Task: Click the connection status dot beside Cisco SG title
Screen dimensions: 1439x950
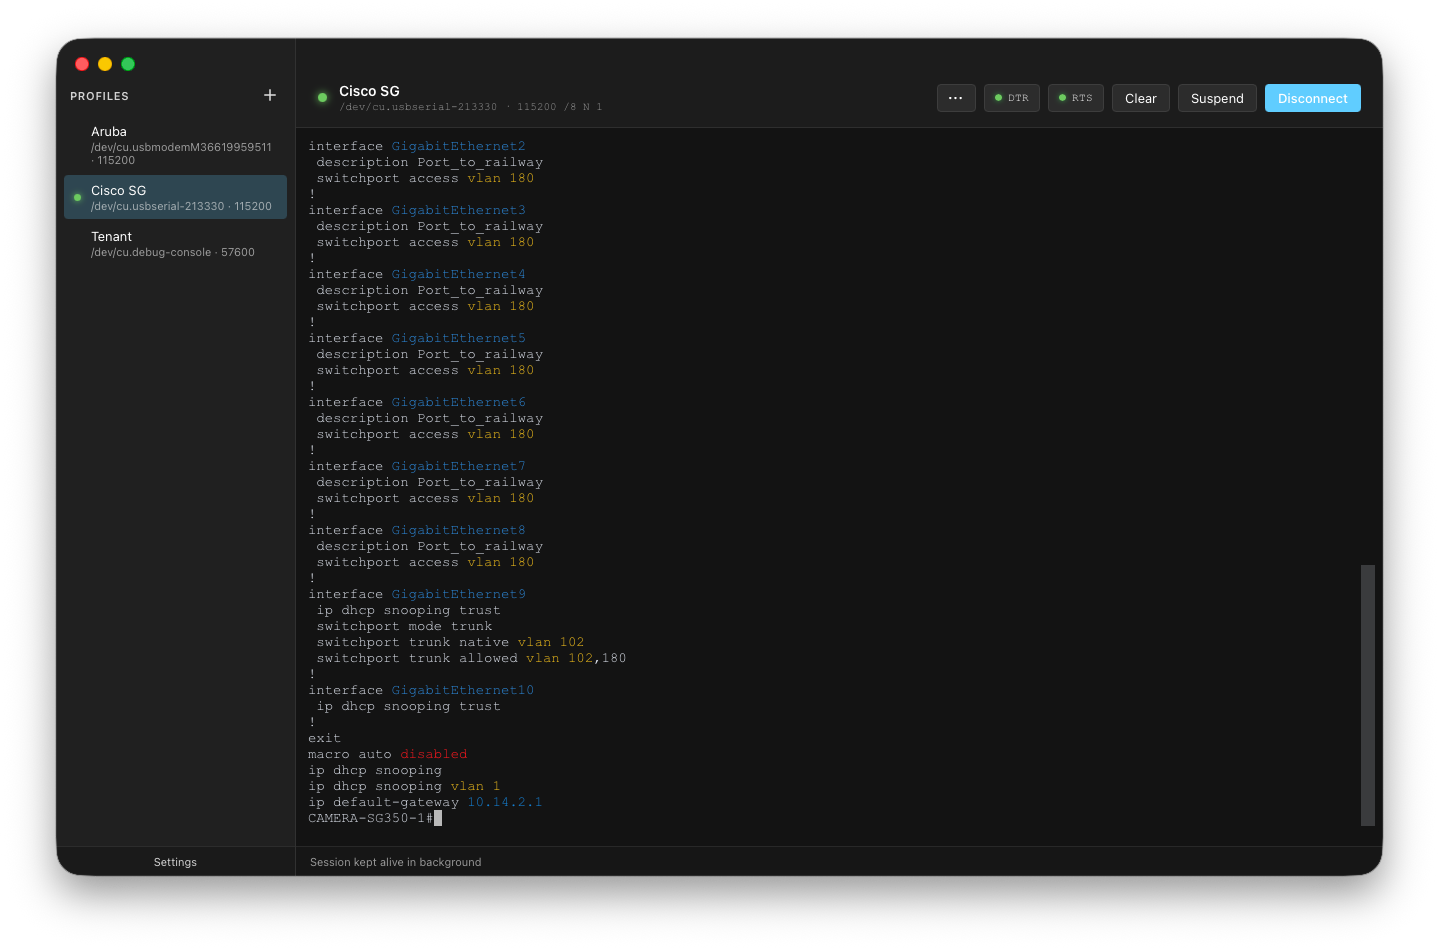Action: (x=321, y=97)
